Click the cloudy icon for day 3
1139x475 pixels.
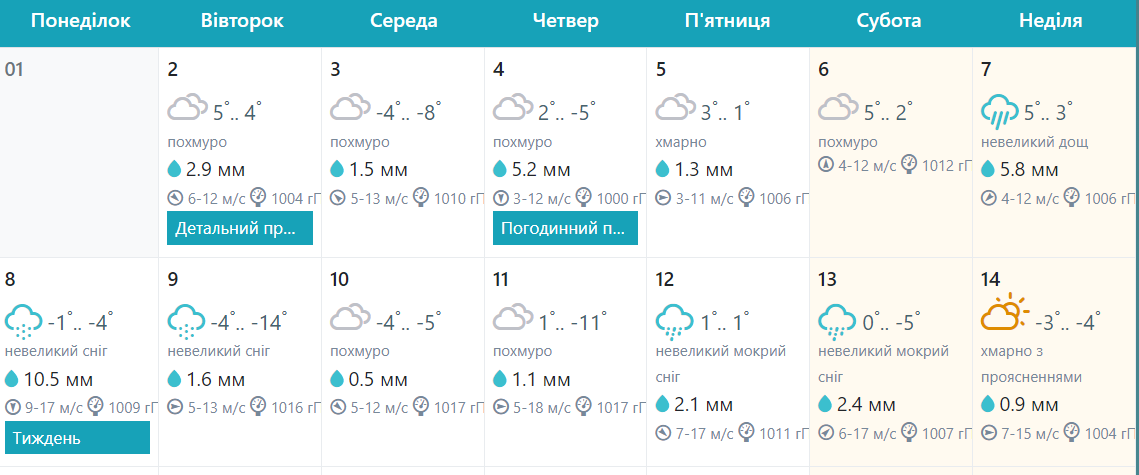tap(350, 109)
